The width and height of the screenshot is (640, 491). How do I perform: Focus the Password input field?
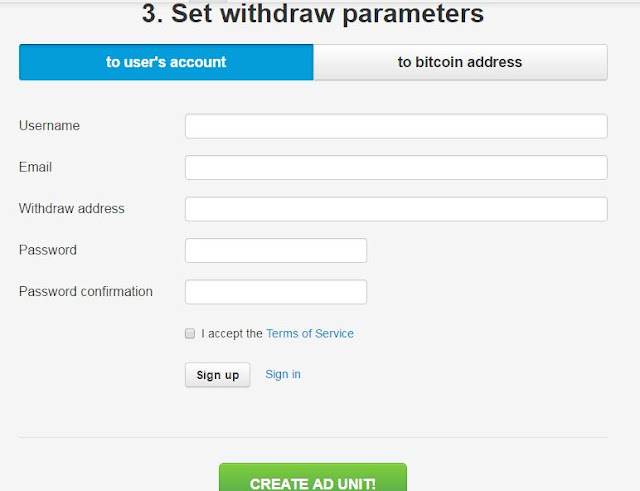pos(276,250)
